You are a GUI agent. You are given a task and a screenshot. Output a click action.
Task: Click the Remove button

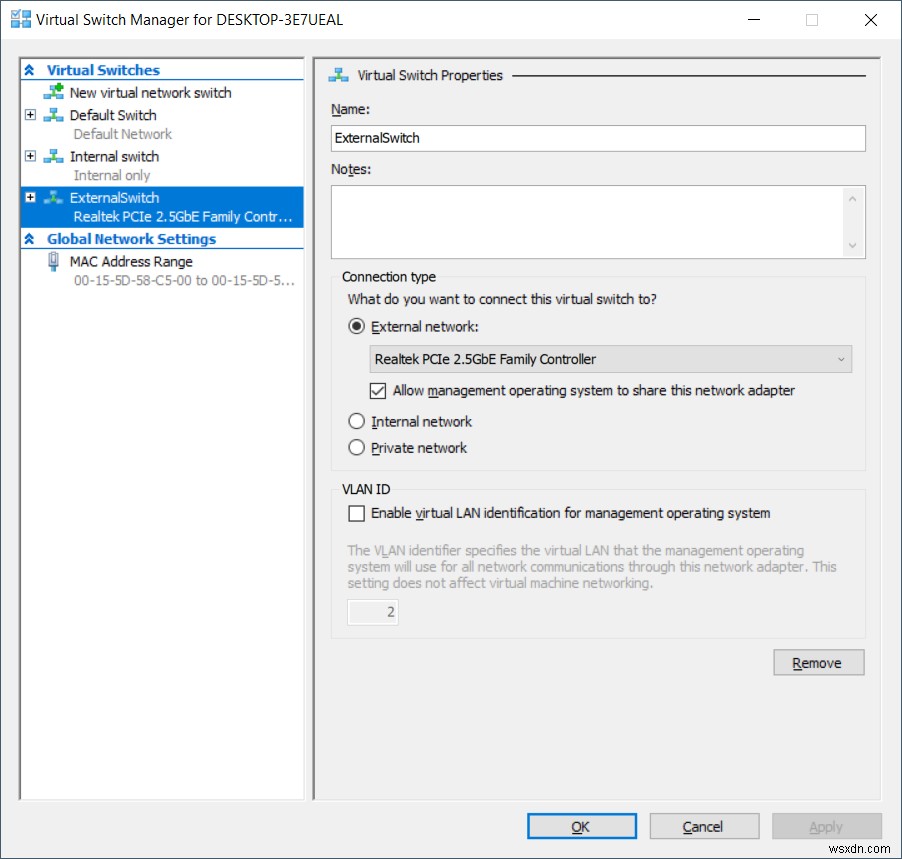[818, 662]
